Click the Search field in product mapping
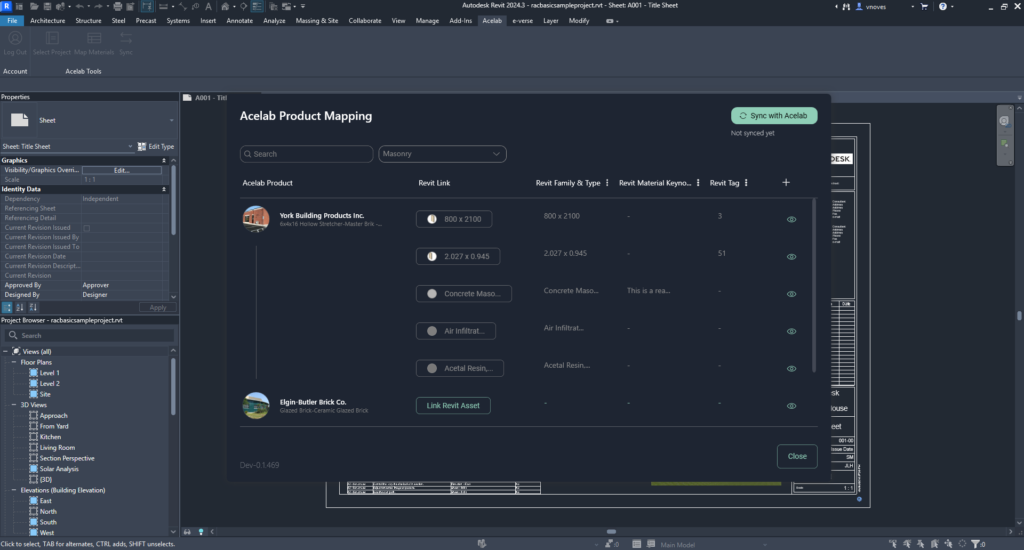Viewport: 1024px width, 550px height. [x=306, y=154]
